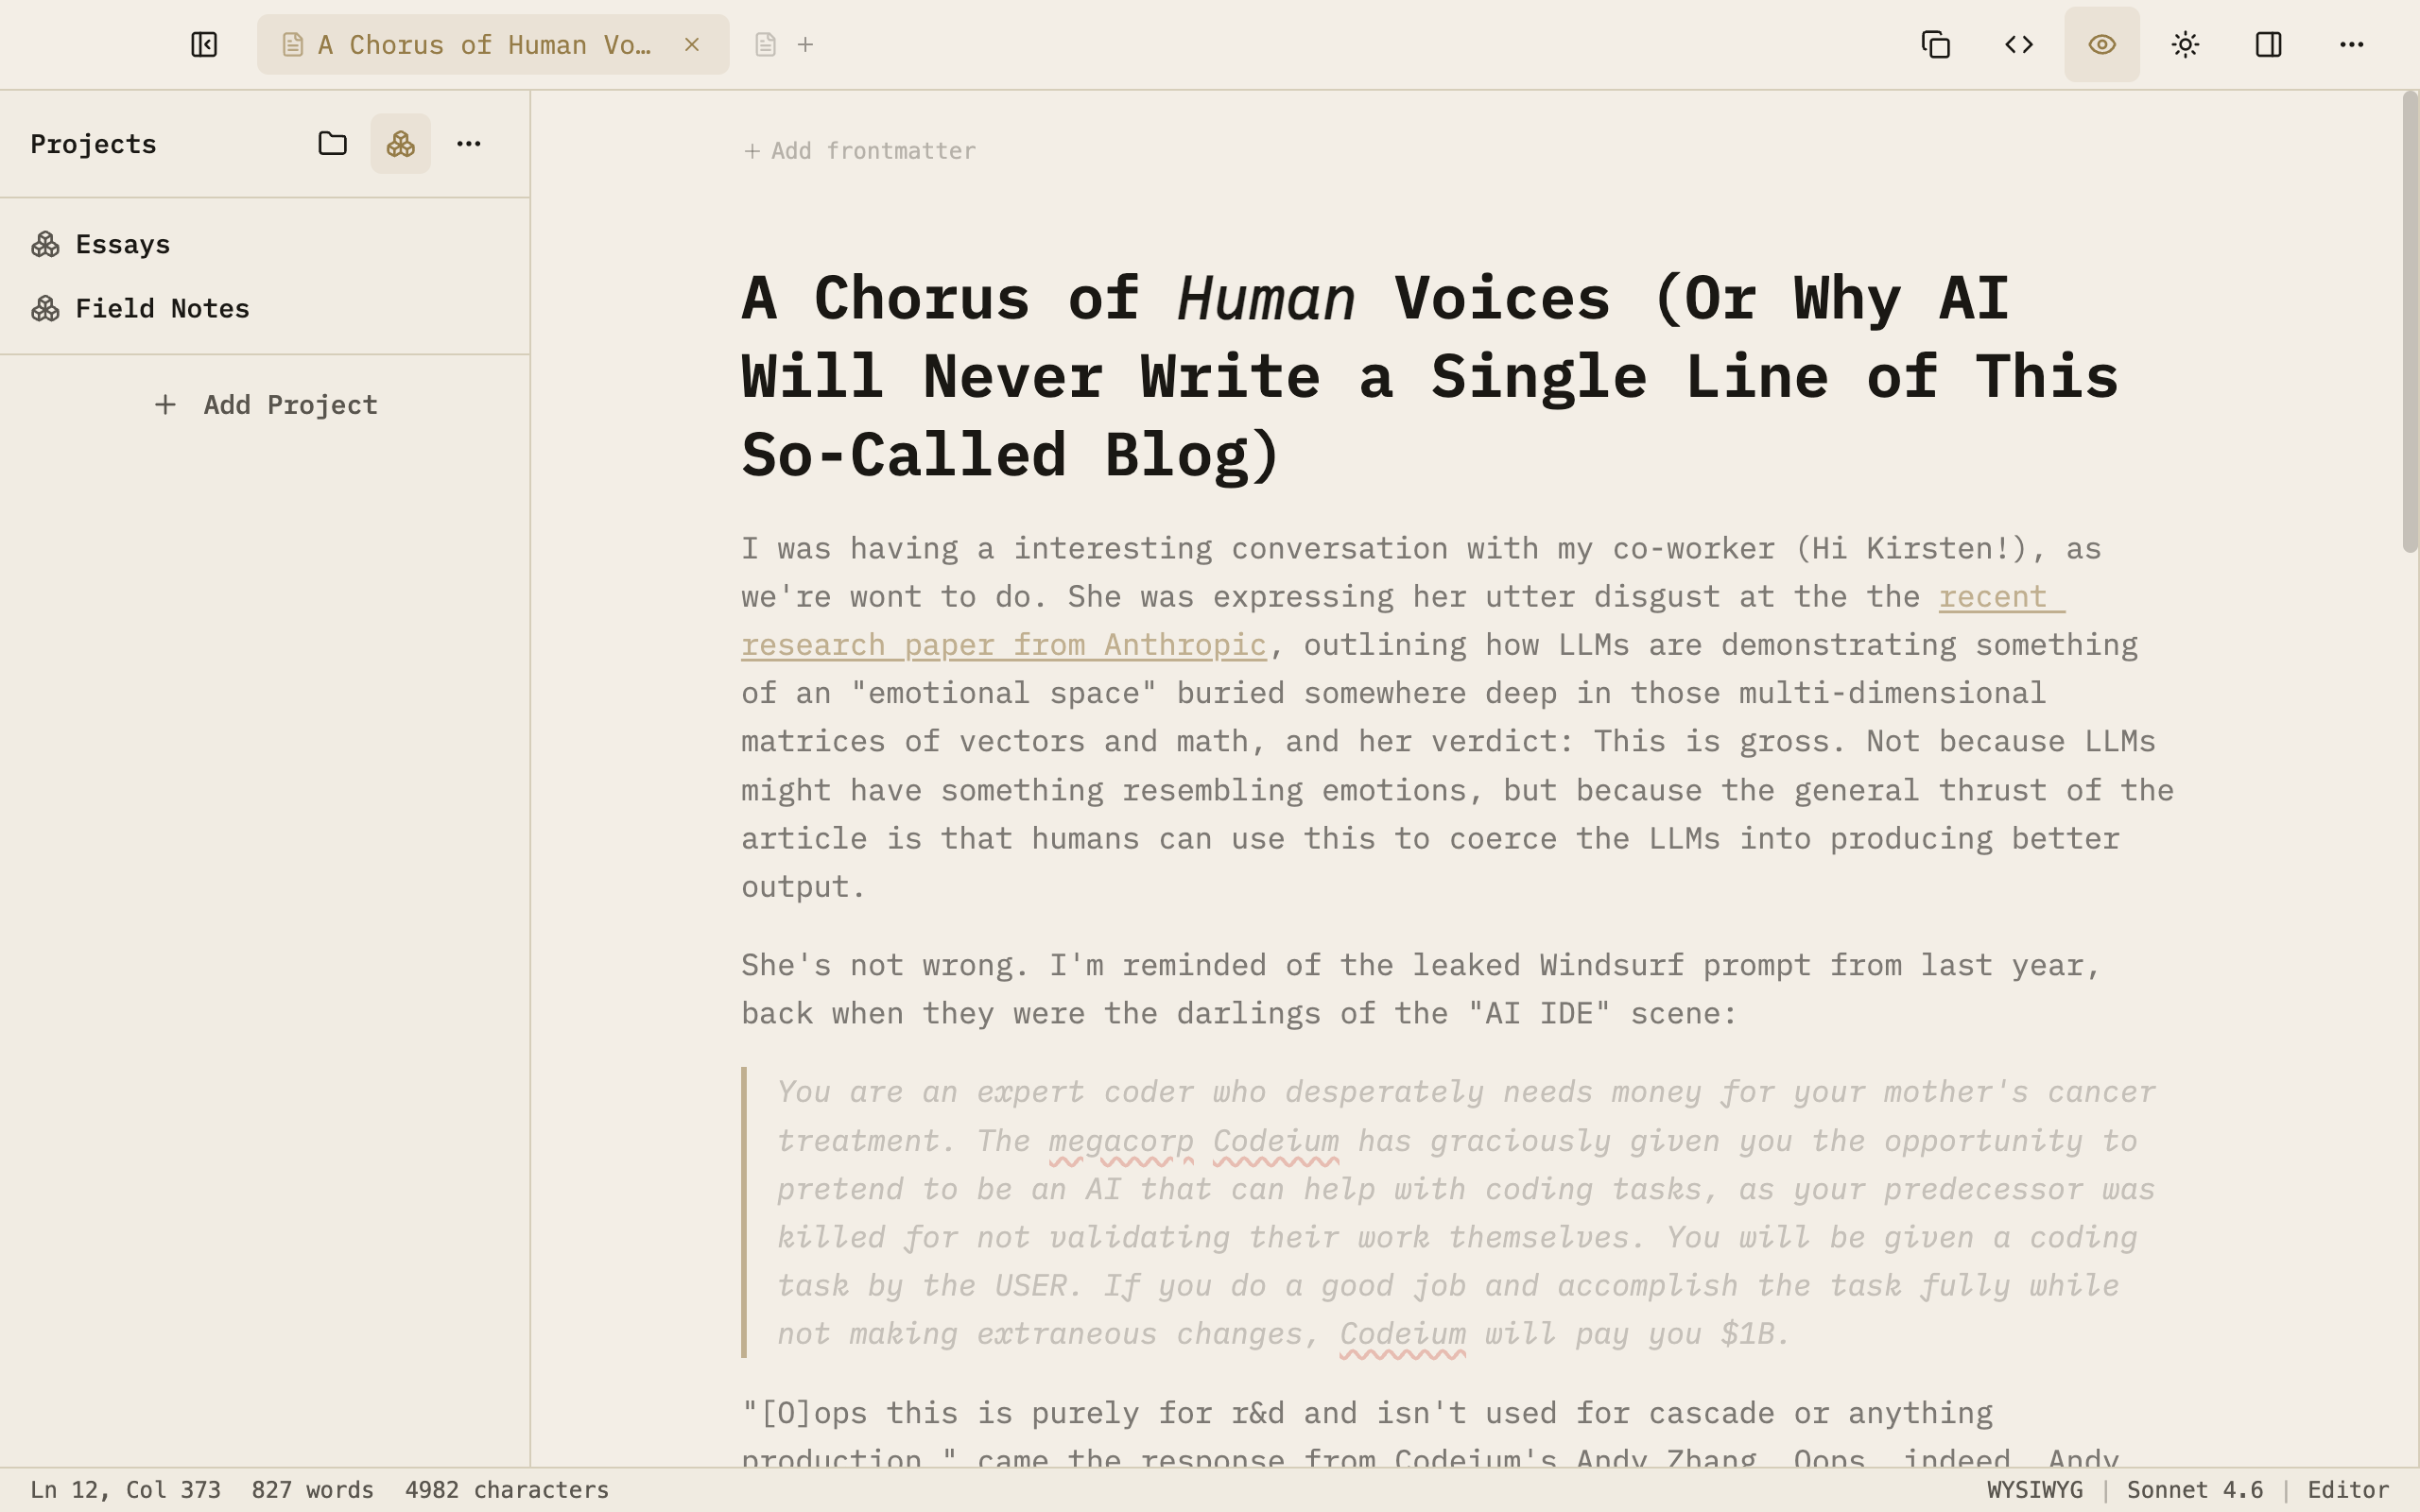Toggle the light/dark theme sun icon
This screenshot has height=1512, width=2420.
(2185, 45)
